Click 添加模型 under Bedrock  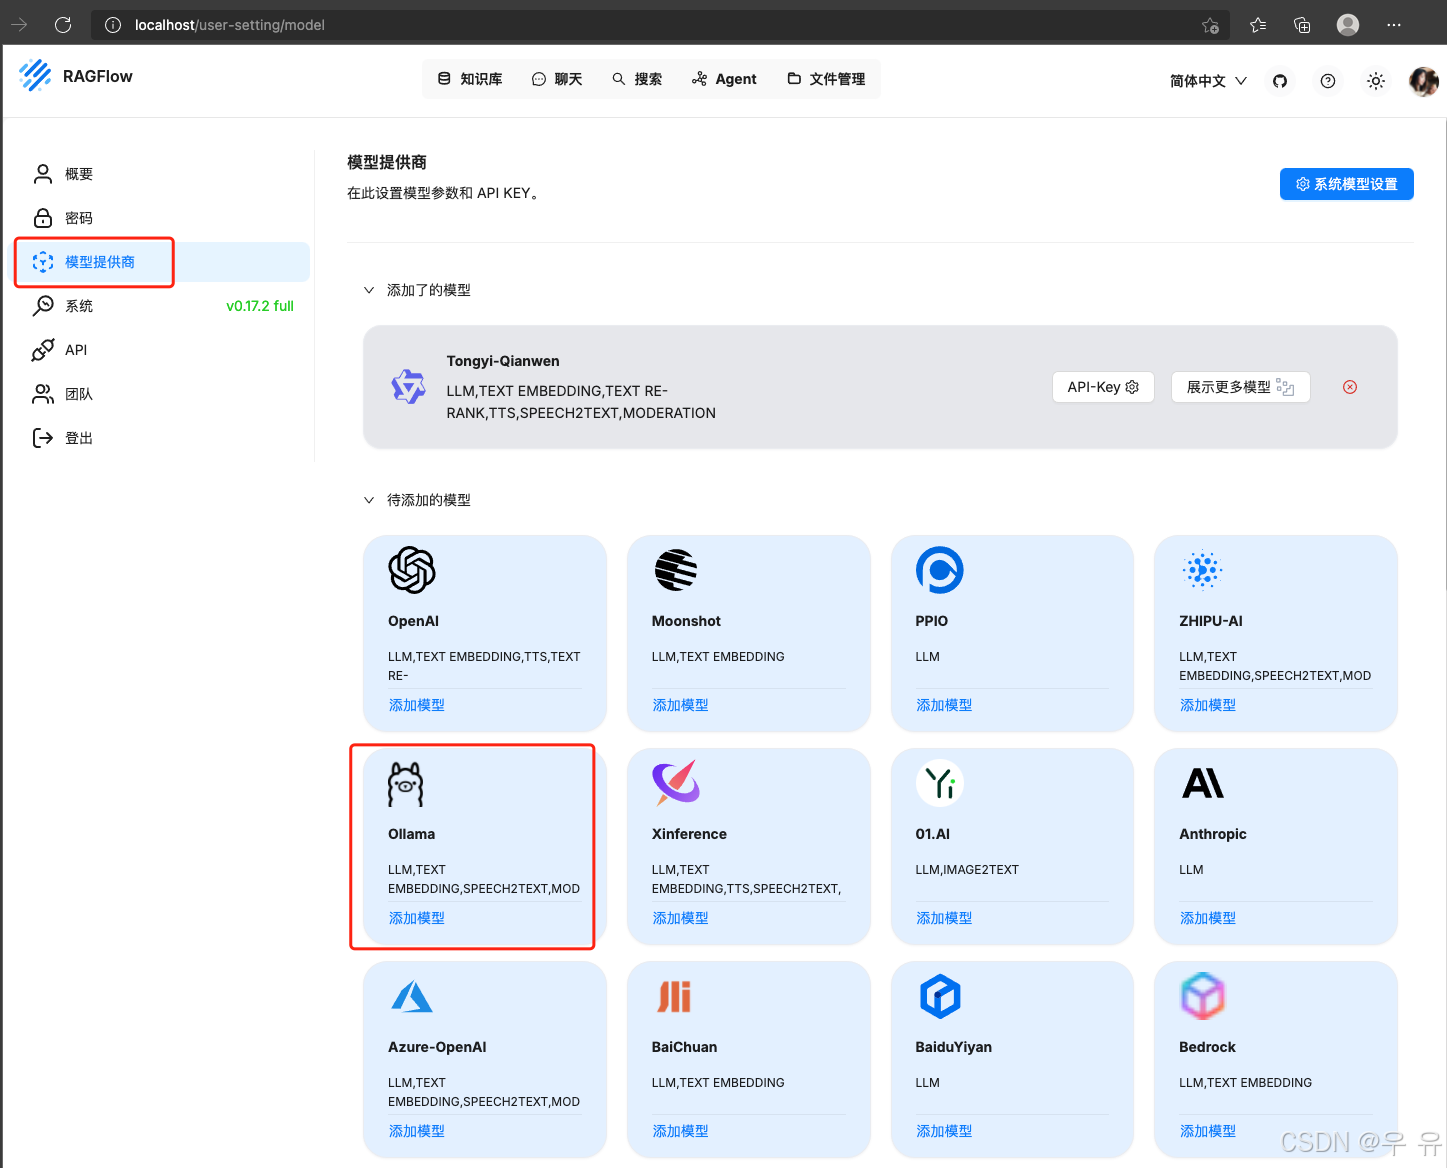pos(1208,1131)
